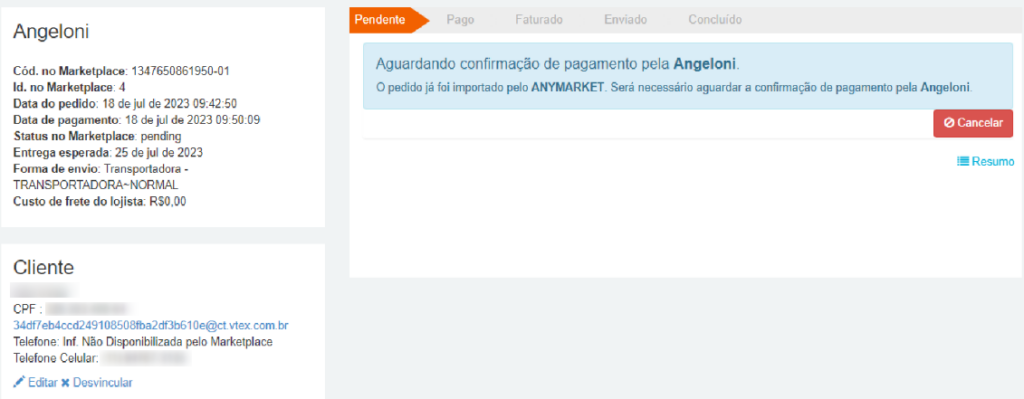Select the Faturado status step
The height and width of the screenshot is (399, 1024).
point(539,20)
